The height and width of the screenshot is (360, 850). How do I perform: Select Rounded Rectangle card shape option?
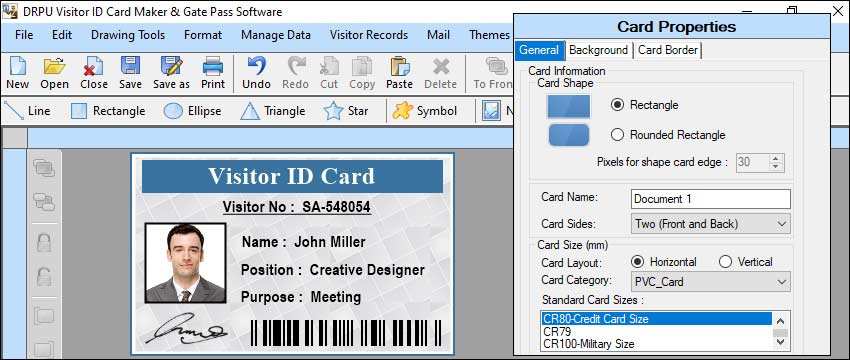point(617,135)
